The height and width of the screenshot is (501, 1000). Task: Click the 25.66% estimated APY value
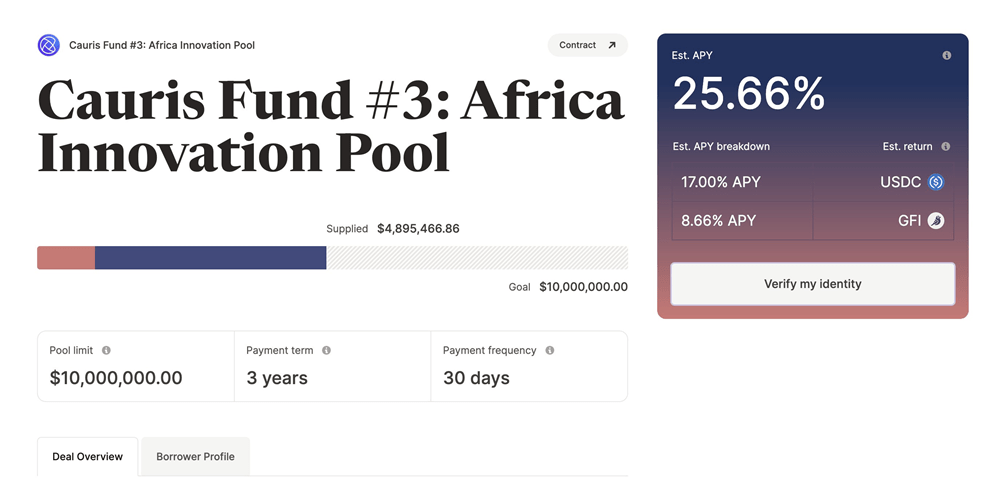[749, 95]
